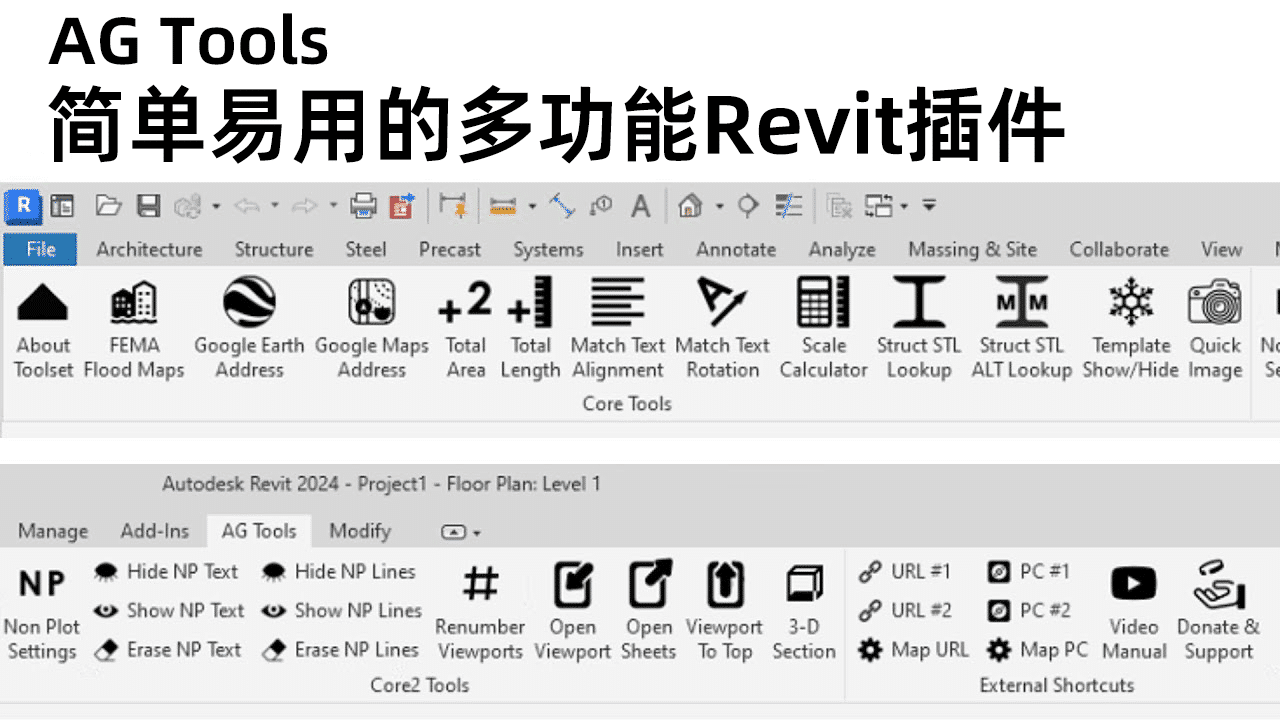Click Erase NP Text
This screenshot has height=720, width=1280.
tap(168, 650)
